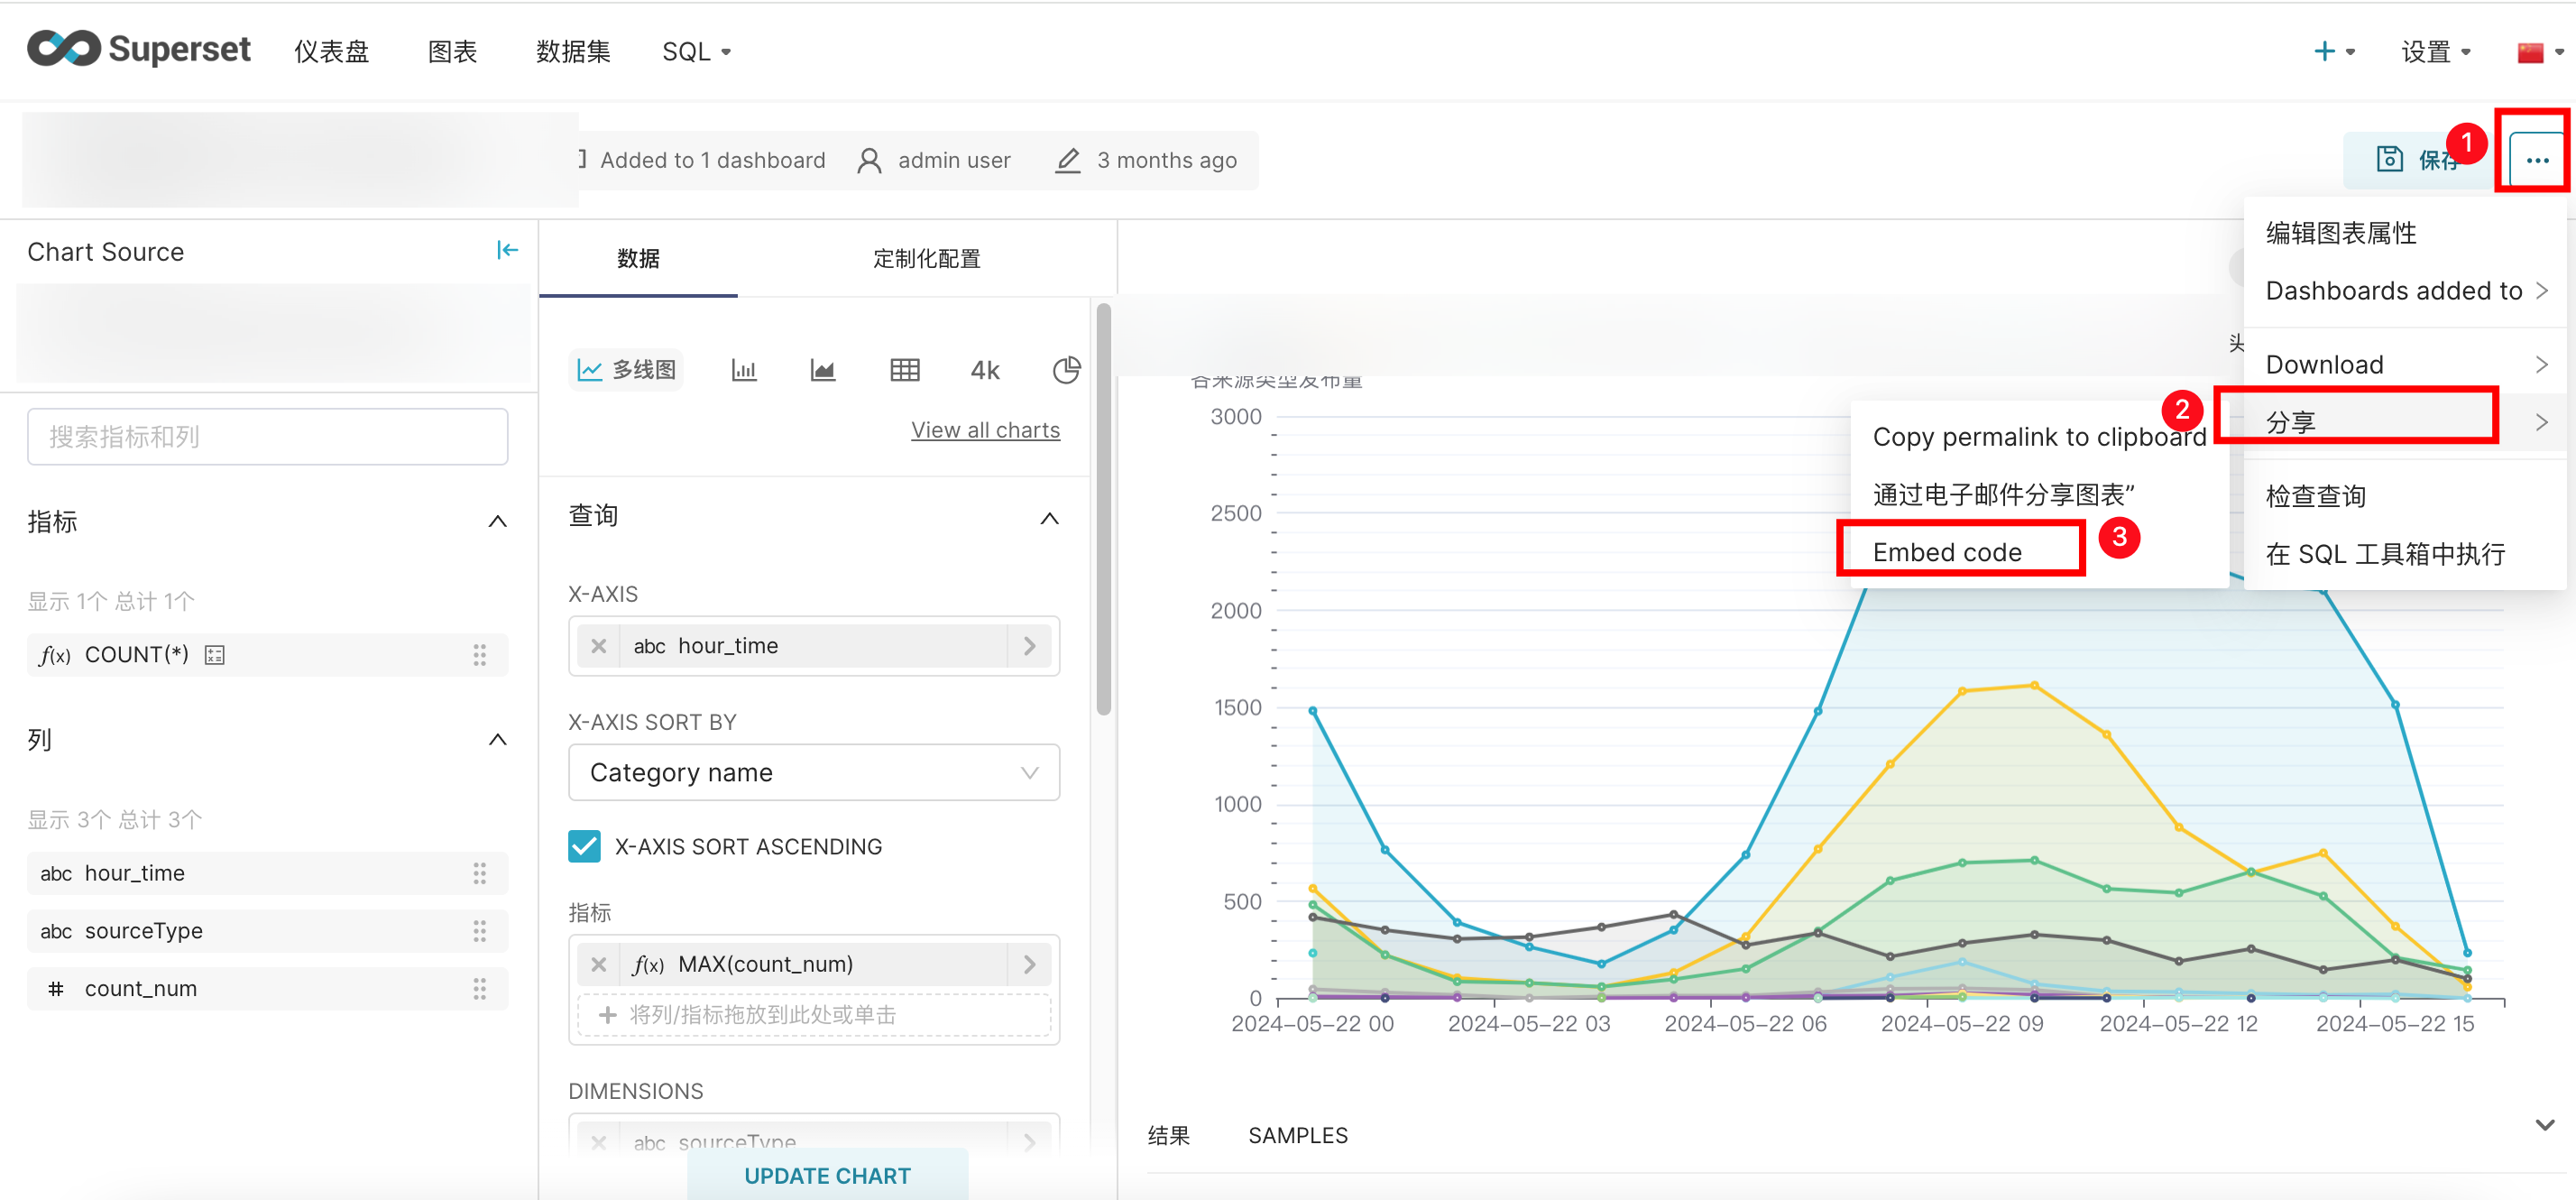Expand the Dashboards added to submenu
2576x1200 pixels.
click(2406, 290)
